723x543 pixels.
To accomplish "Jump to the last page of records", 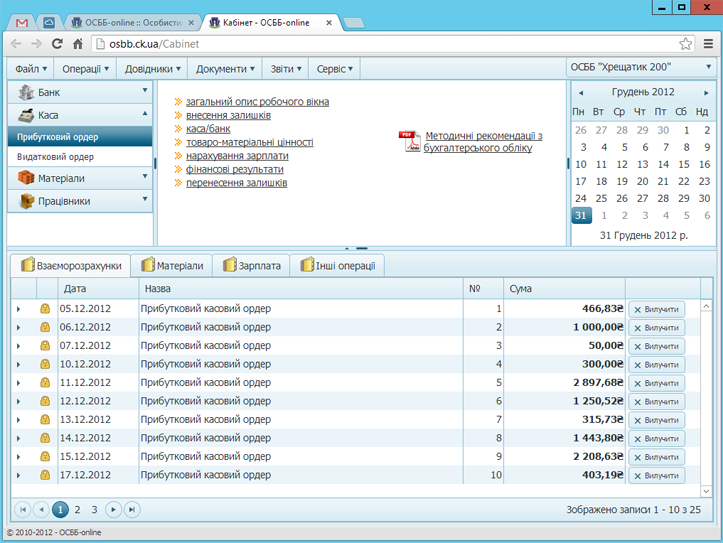I will pyautogui.click(x=132, y=509).
